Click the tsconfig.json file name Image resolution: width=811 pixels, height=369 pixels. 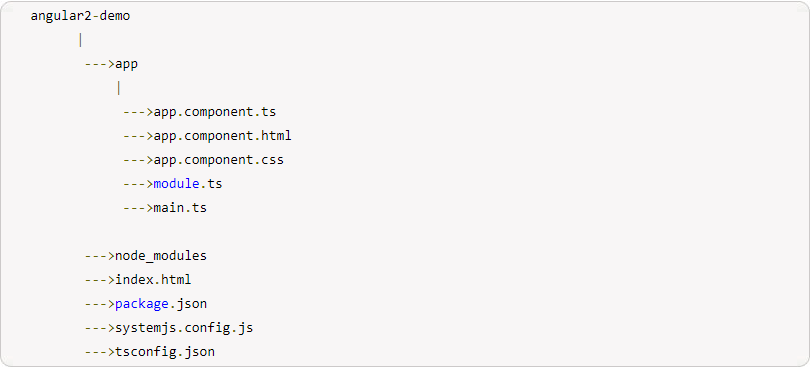pos(164,352)
